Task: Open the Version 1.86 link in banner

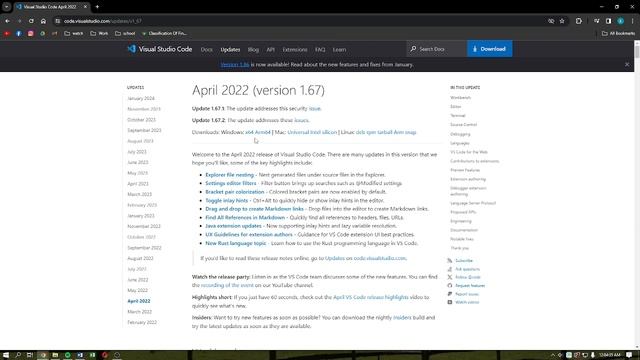Action: (x=235, y=64)
